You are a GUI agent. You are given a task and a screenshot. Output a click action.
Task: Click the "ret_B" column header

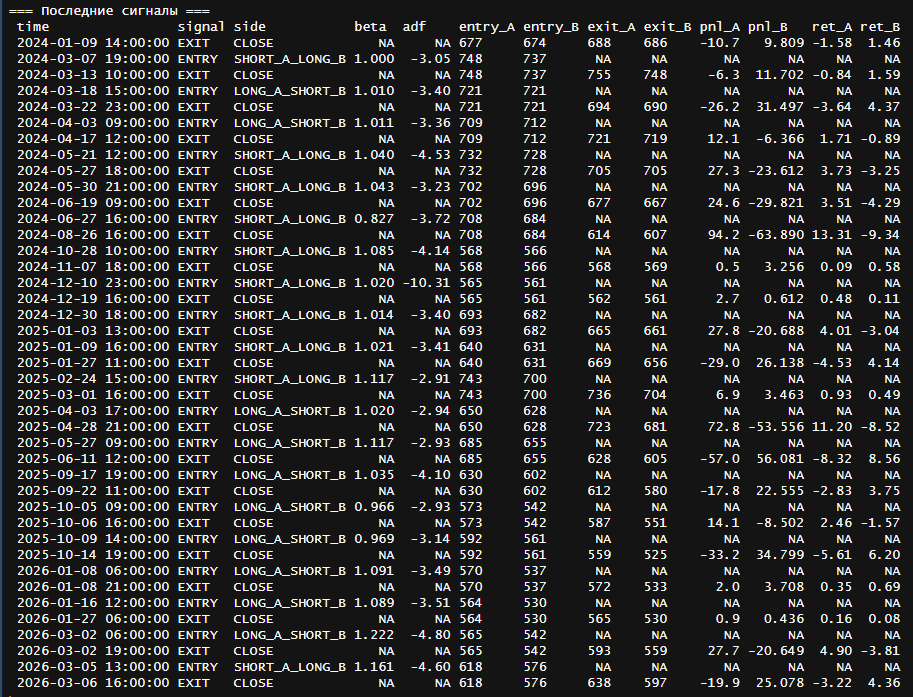[878, 26]
